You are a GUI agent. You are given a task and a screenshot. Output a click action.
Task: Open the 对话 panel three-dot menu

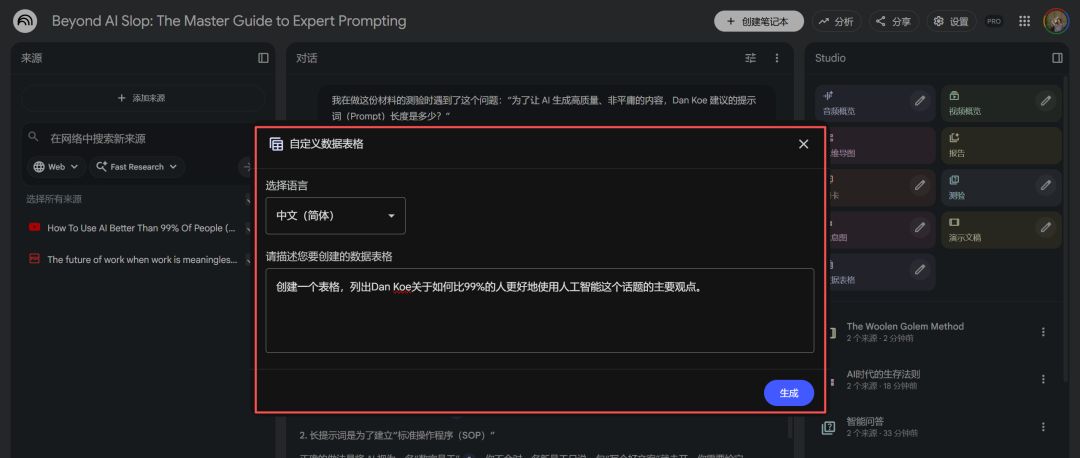tap(777, 58)
